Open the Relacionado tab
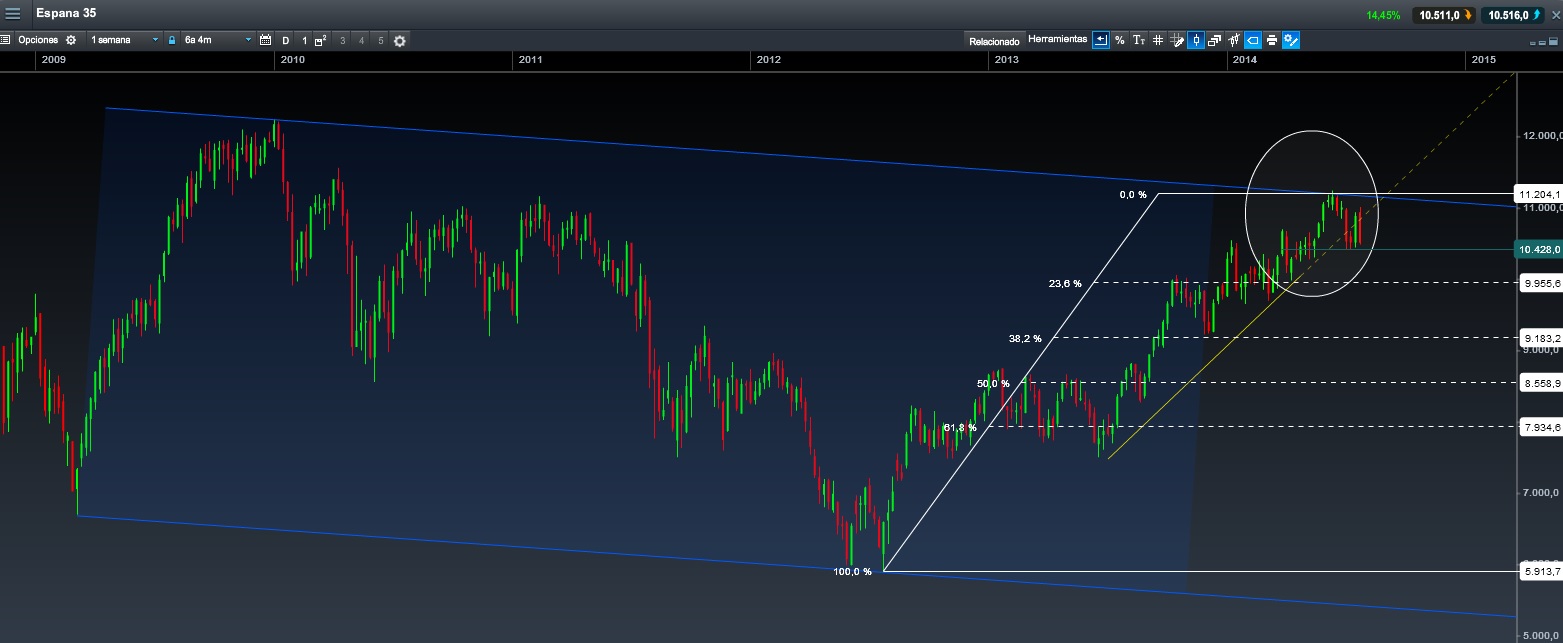1563x643 pixels. (994, 41)
